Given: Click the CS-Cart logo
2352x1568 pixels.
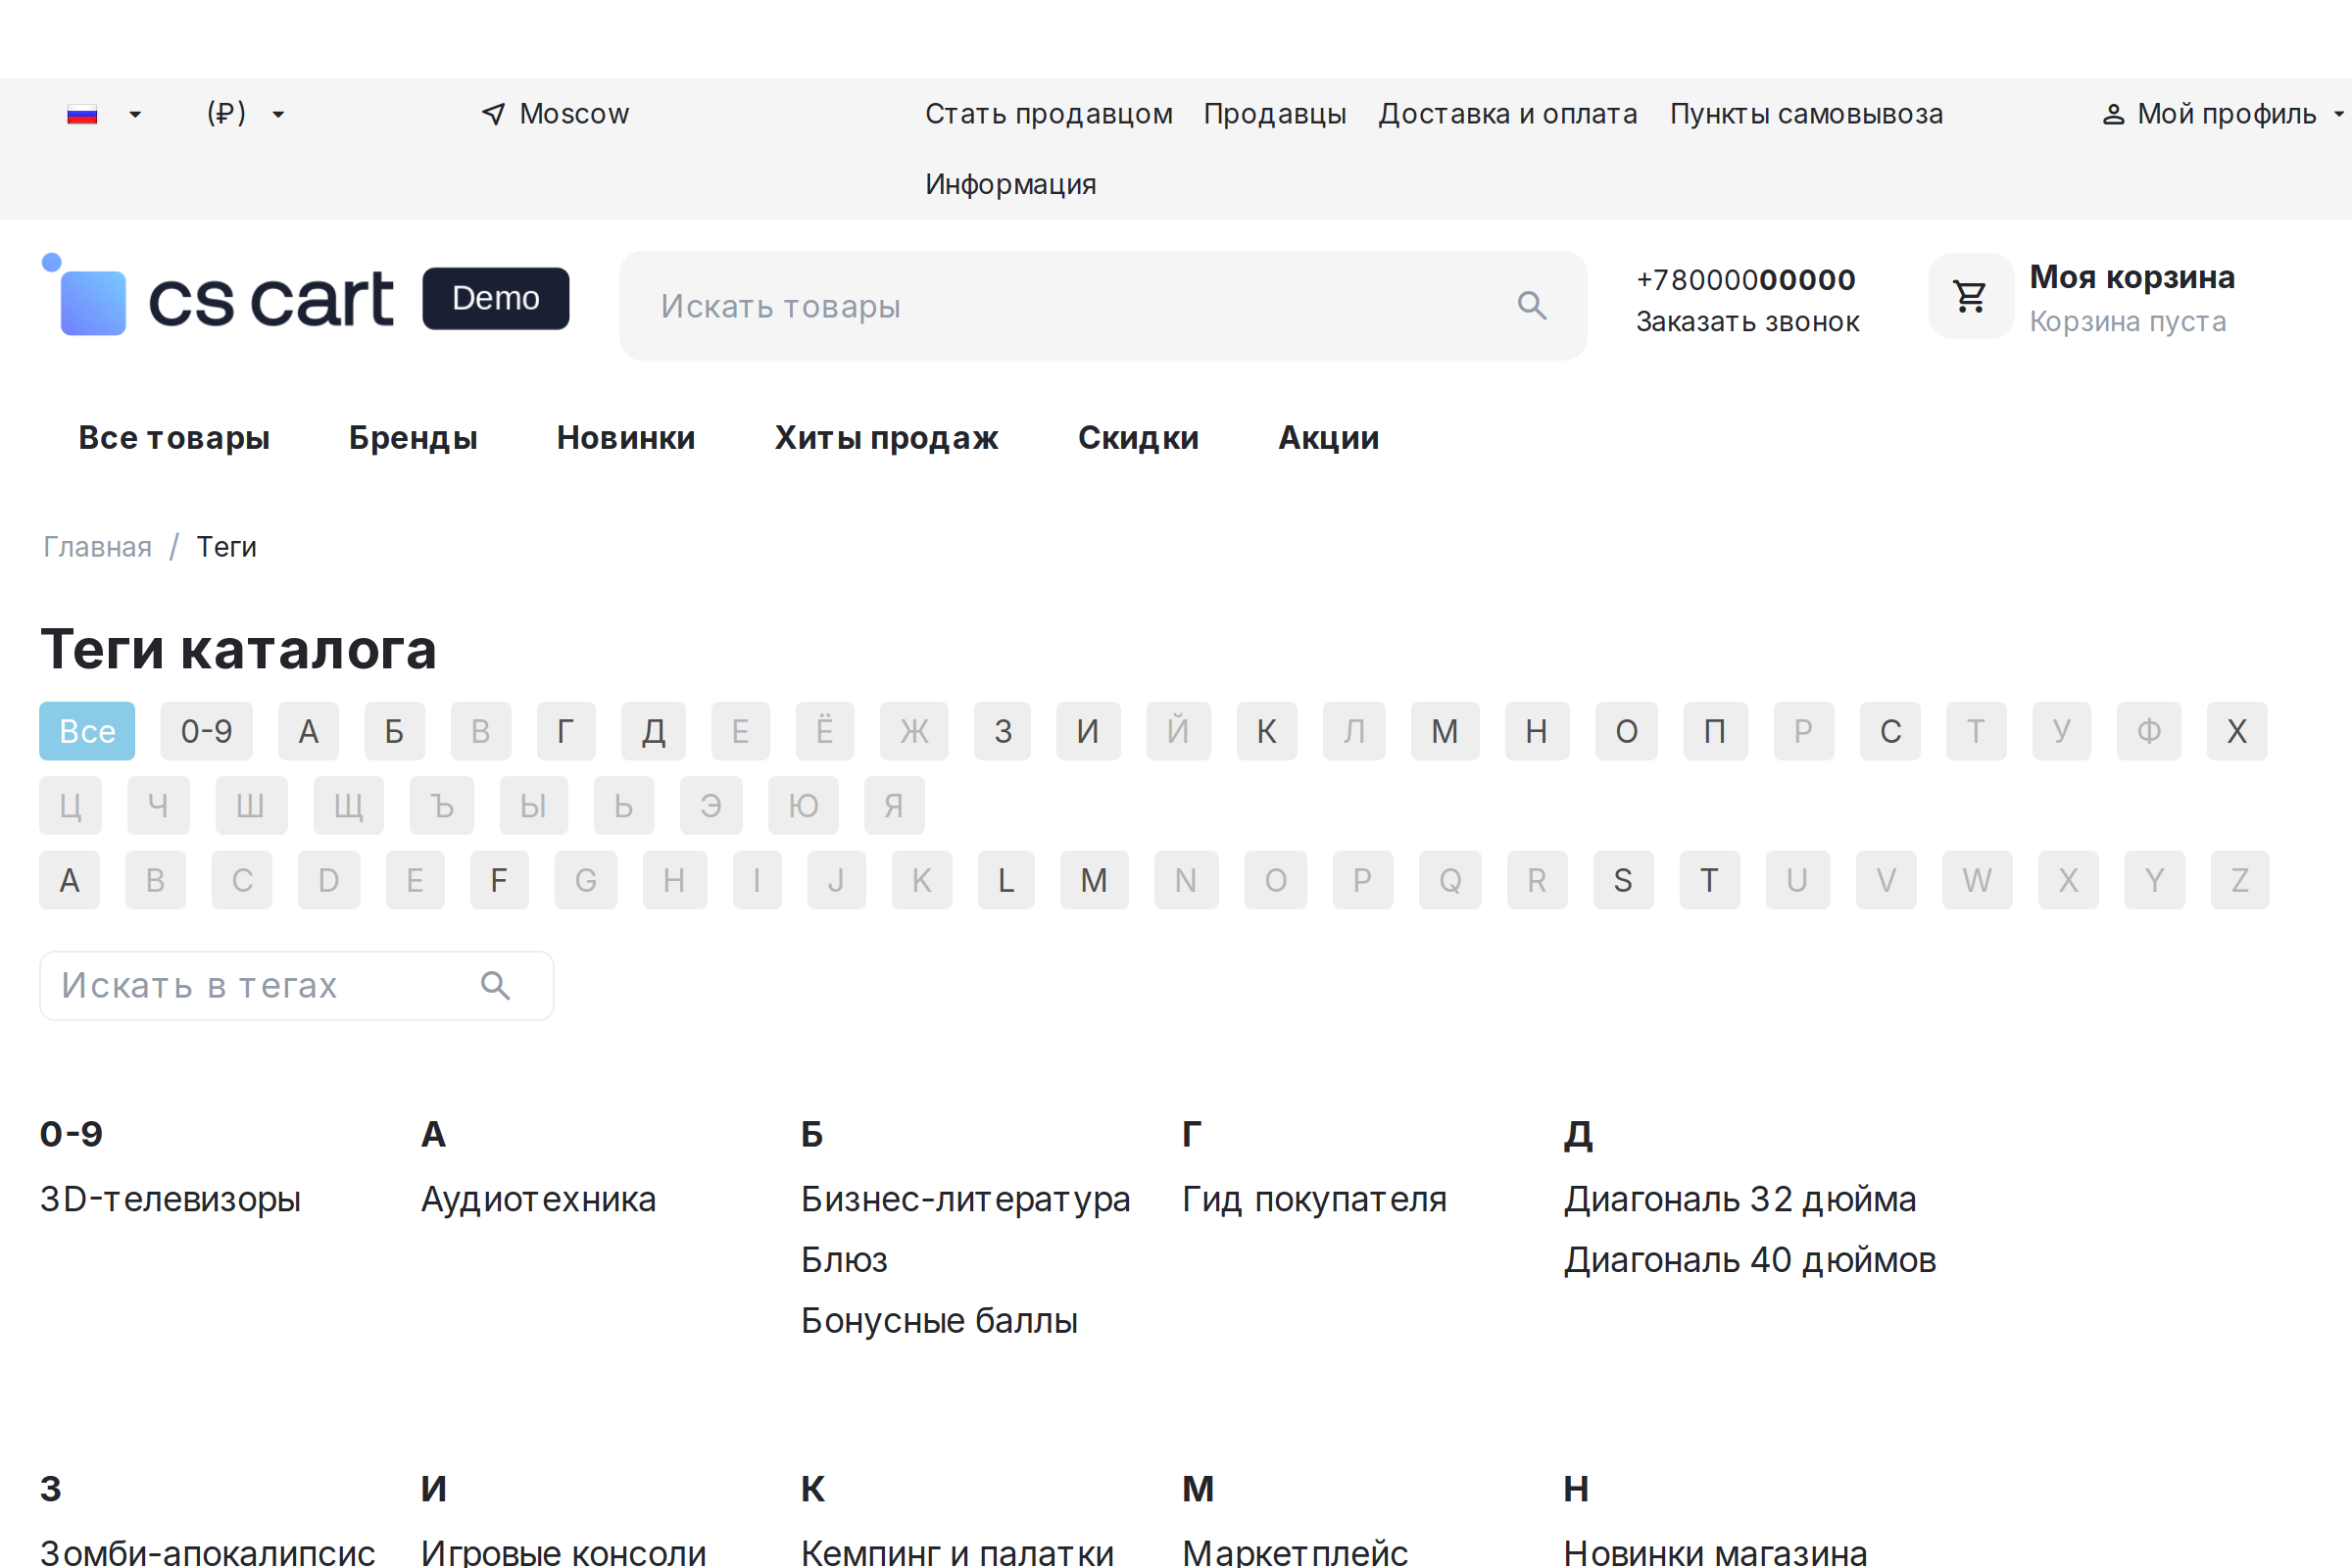Looking at the screenshot, I should point(305,295).
